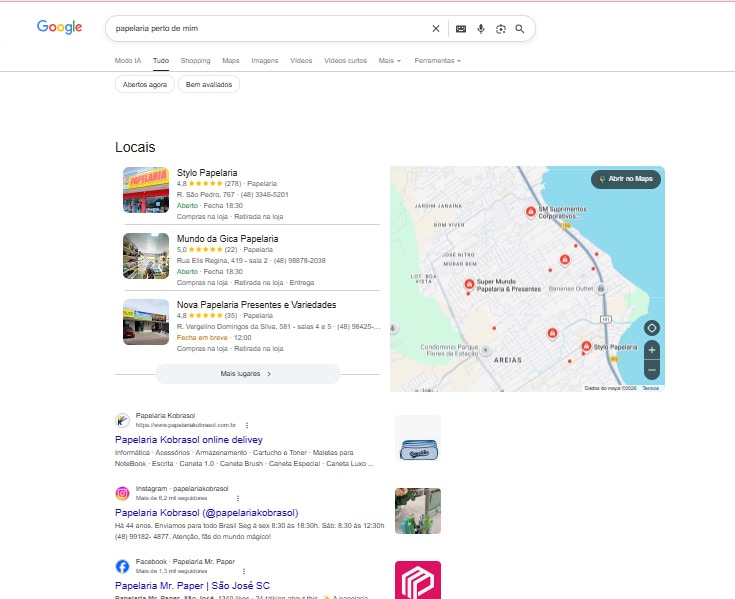Start voice search with the microphone
Viewport: 735px width, 599px height.
pos(480,29)
